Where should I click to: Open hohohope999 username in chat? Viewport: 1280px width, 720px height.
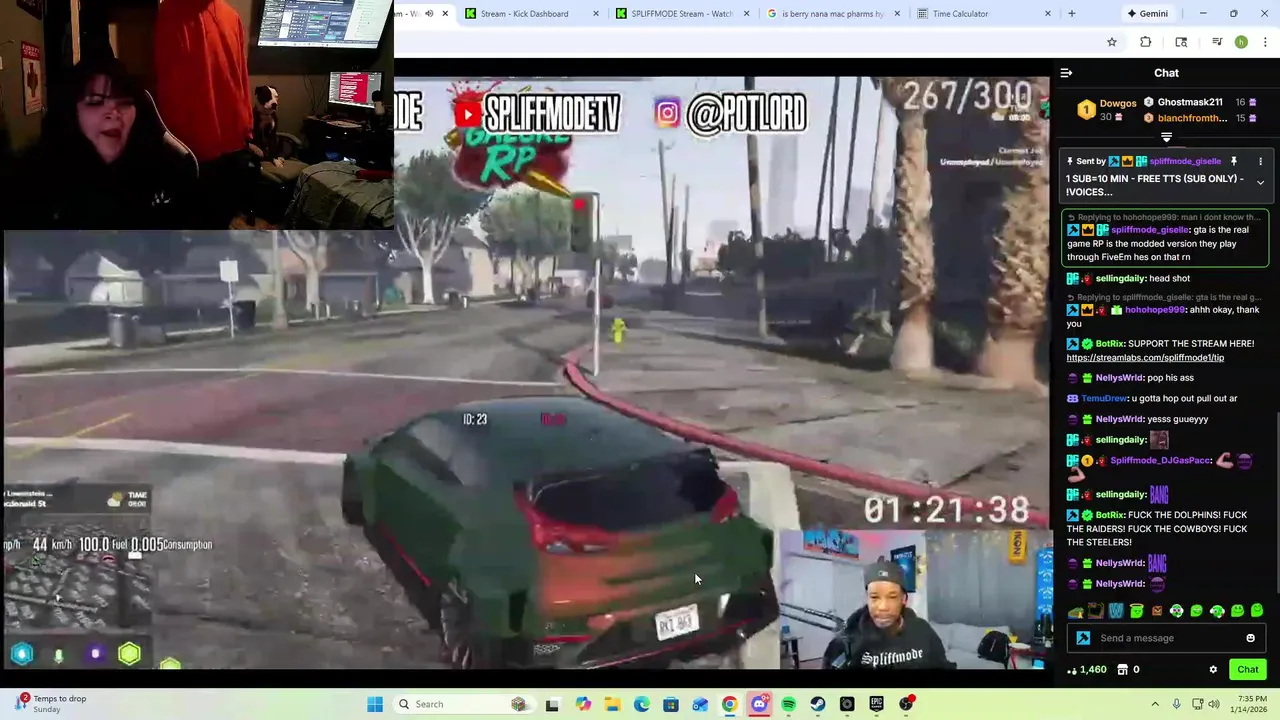click(1154, 310)
